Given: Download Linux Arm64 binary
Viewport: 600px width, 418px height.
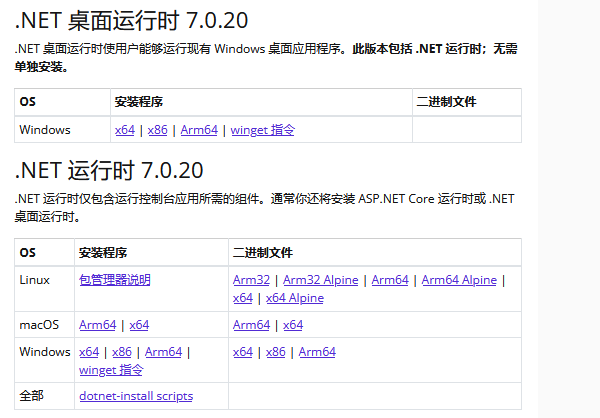Looking at the screenshot, I should click(390, 280).
